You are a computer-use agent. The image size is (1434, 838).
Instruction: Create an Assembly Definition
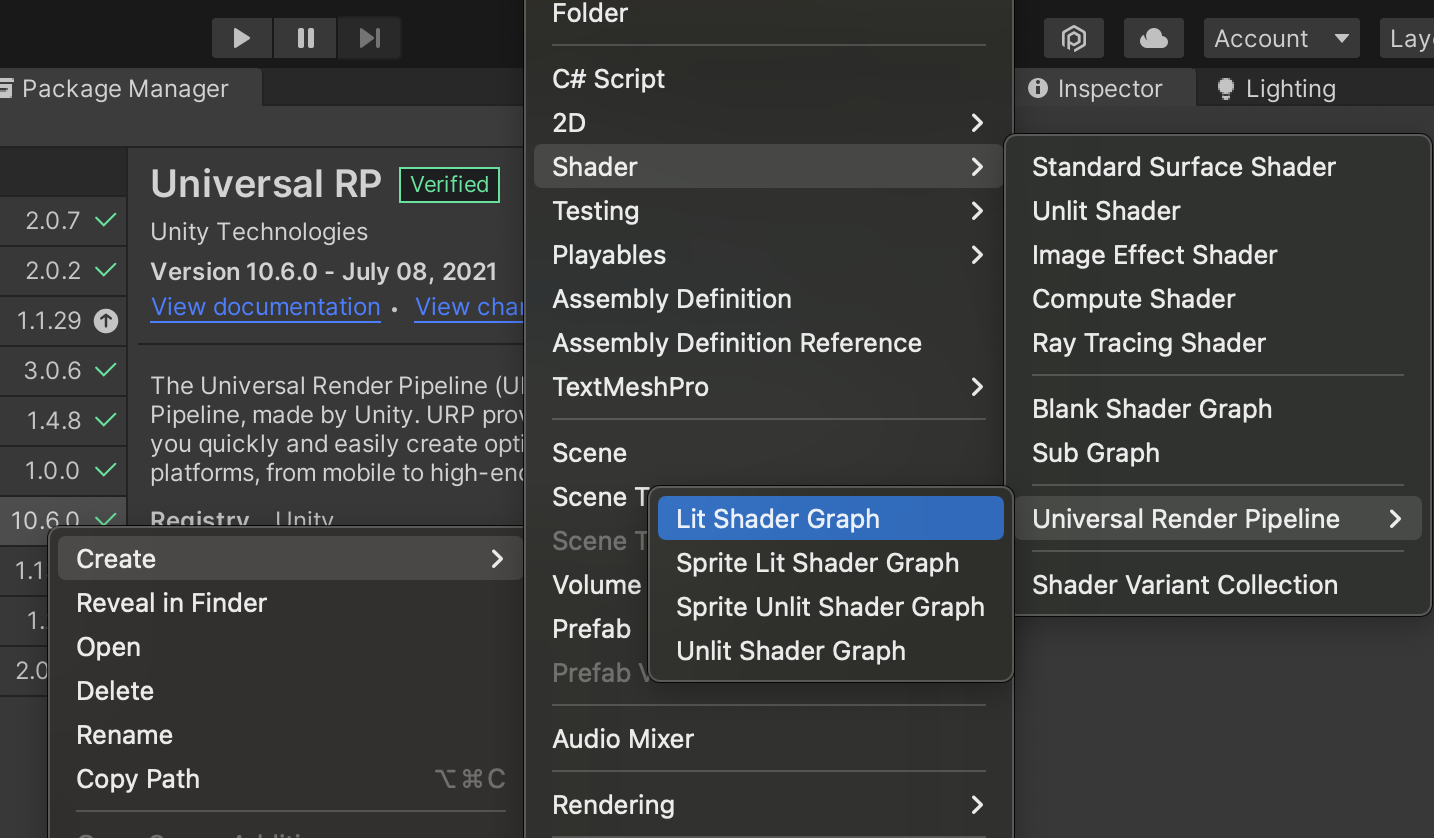[x=768, y=299]
